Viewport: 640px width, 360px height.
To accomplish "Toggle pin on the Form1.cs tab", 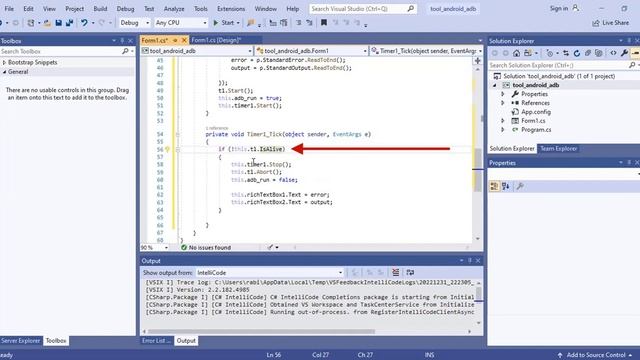I will click(x=175, y=40).
